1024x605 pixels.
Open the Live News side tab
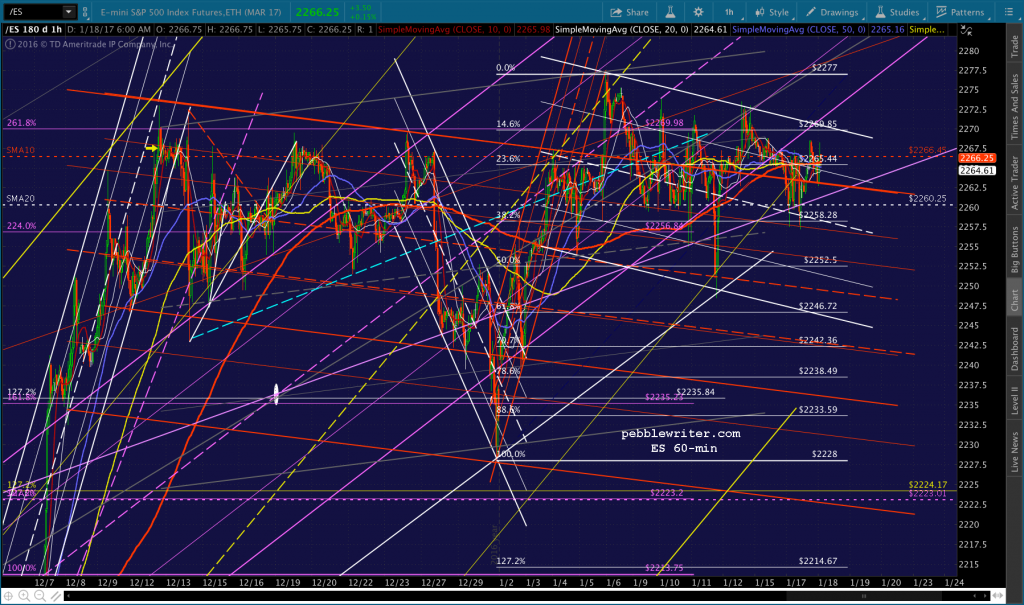(x=1014, y=451)
